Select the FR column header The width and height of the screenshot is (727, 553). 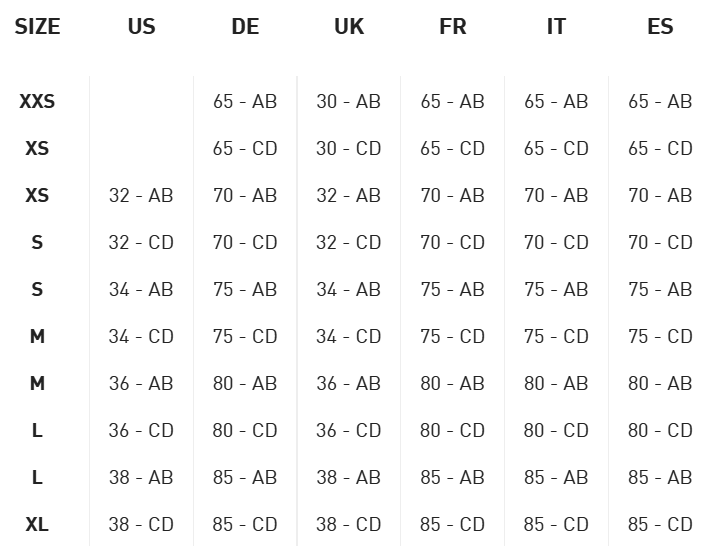pos(452,27)
